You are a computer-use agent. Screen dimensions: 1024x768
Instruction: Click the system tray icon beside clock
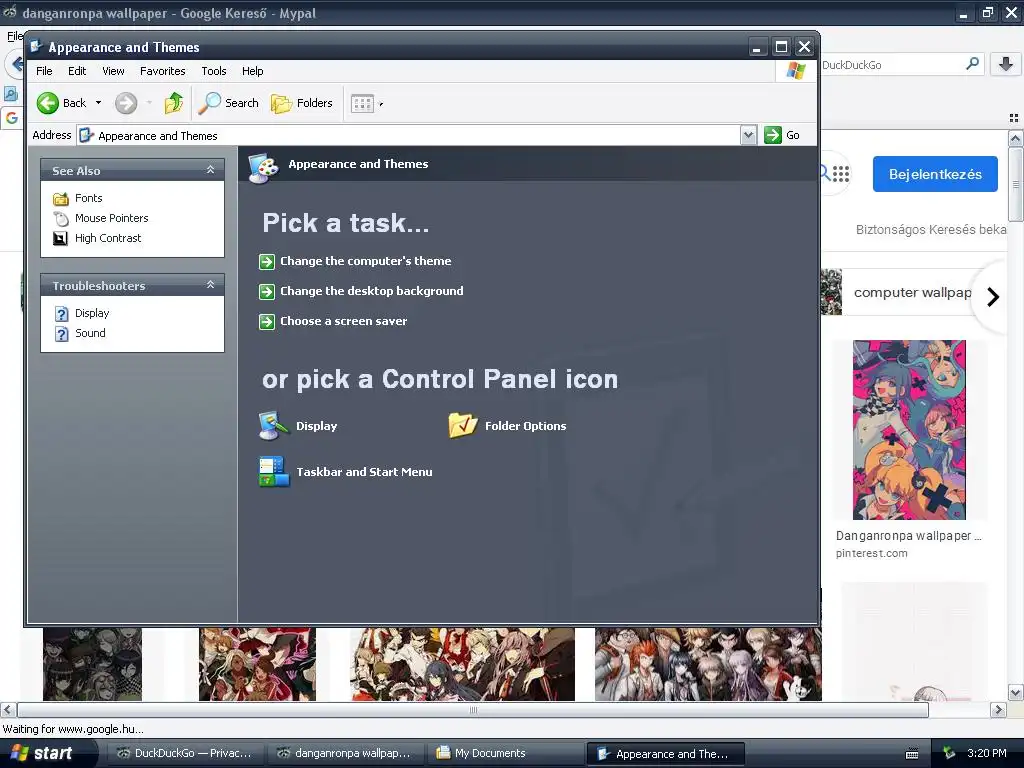[x=950, y=753]
